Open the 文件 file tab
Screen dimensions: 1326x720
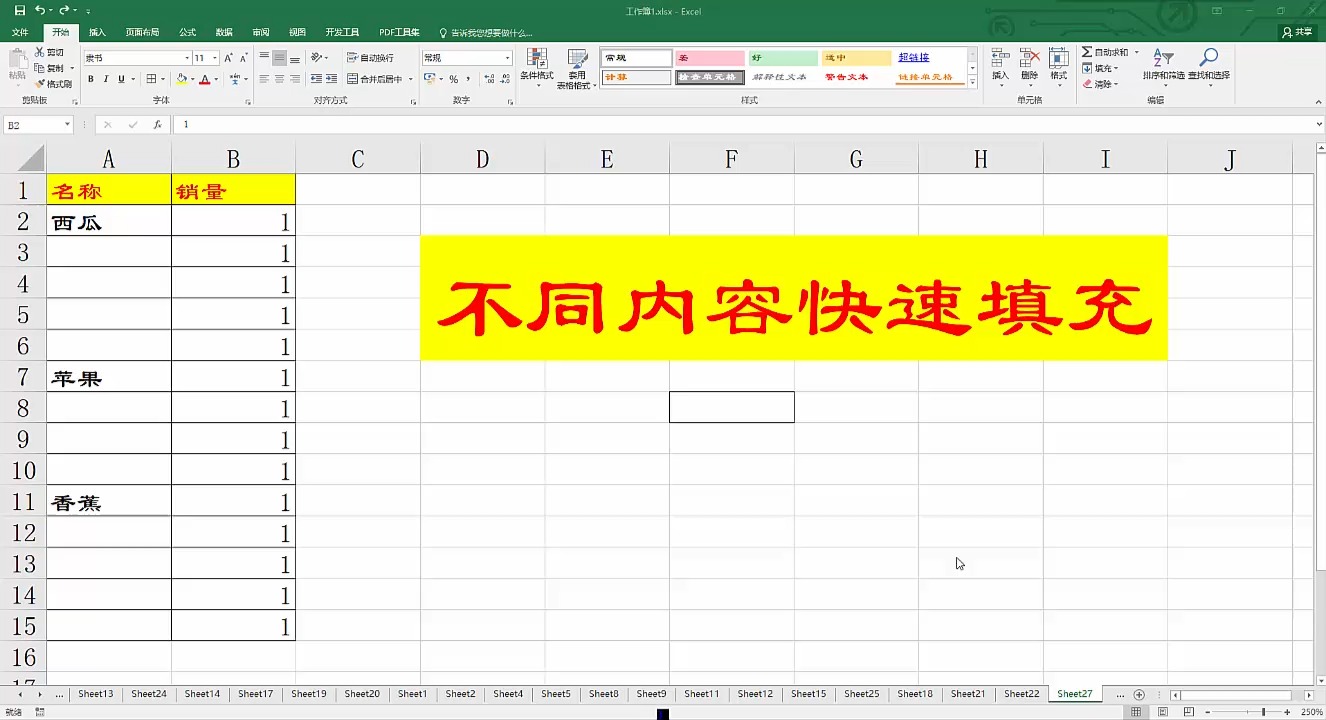point(20,33)
